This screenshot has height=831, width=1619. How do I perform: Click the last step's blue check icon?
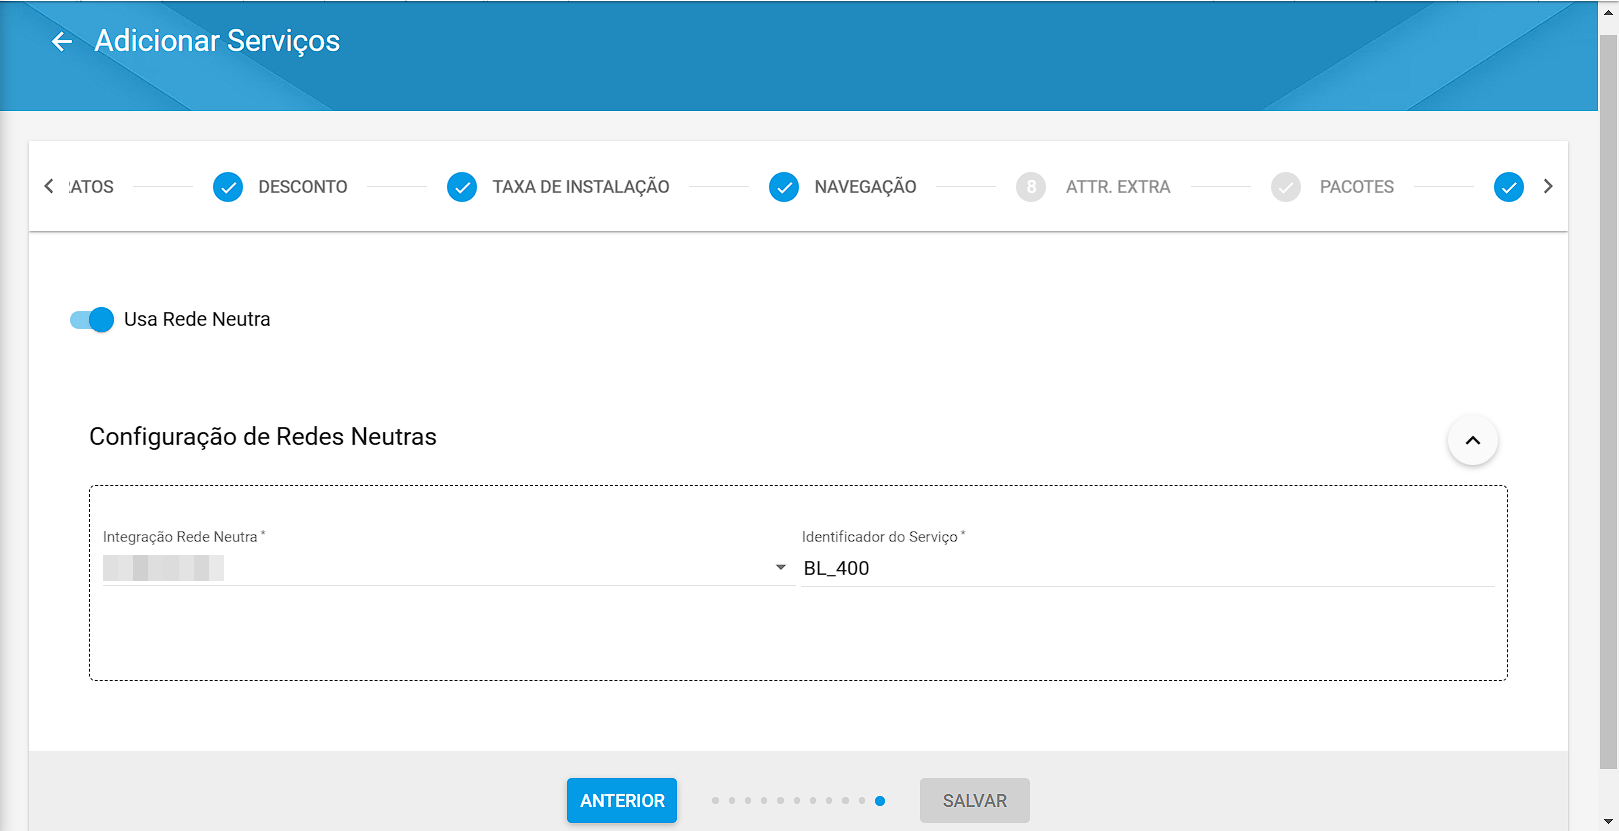click(1509, 187)
